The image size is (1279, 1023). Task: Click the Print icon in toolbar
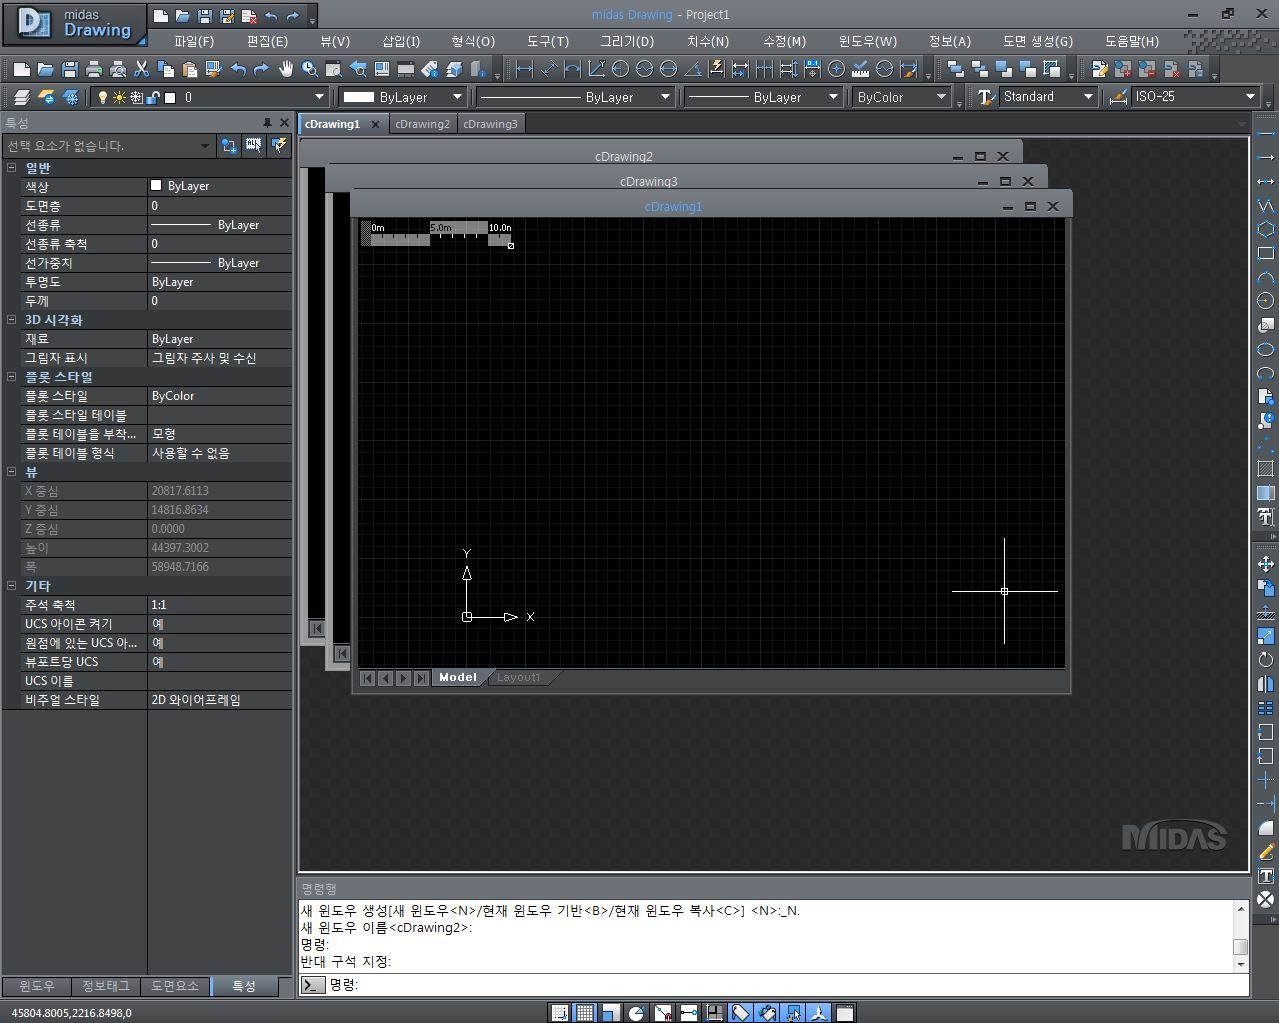94,69
